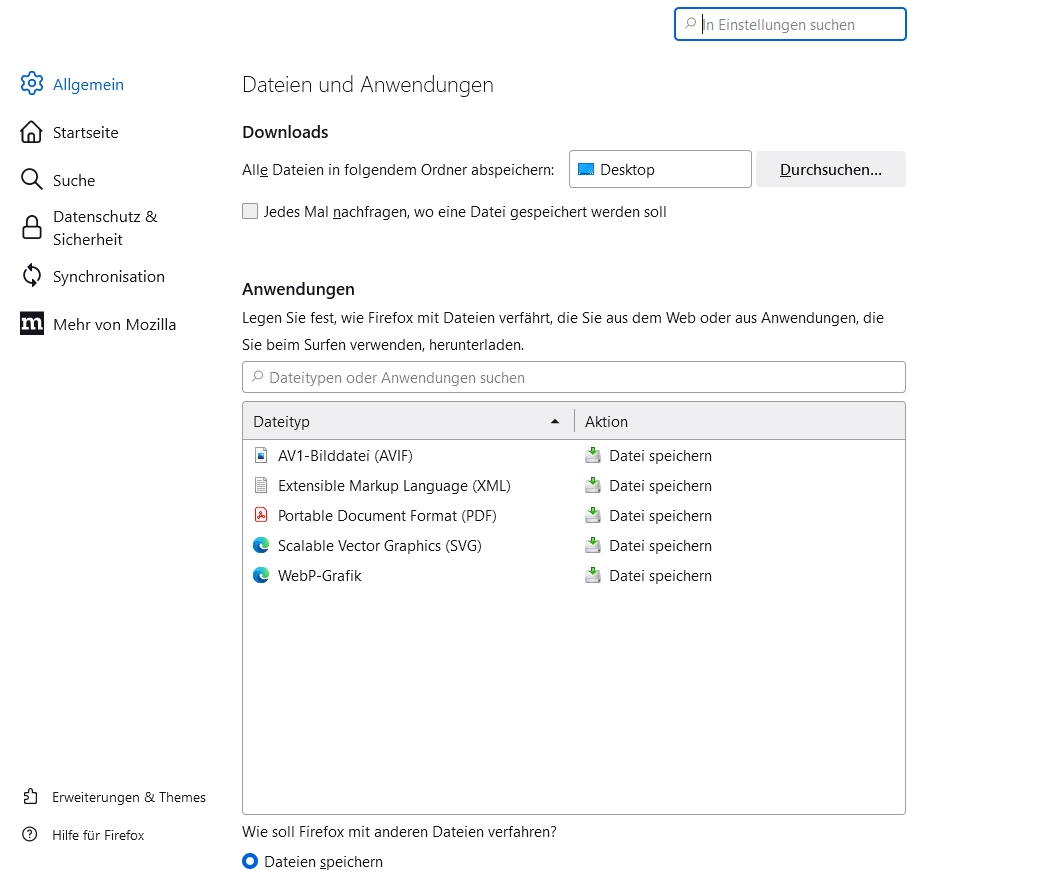Click the Datenschutz & Sicherheit lock icon
Image resolution: width=1047 pixels, height=876 pixels.
tap(32, 228)
